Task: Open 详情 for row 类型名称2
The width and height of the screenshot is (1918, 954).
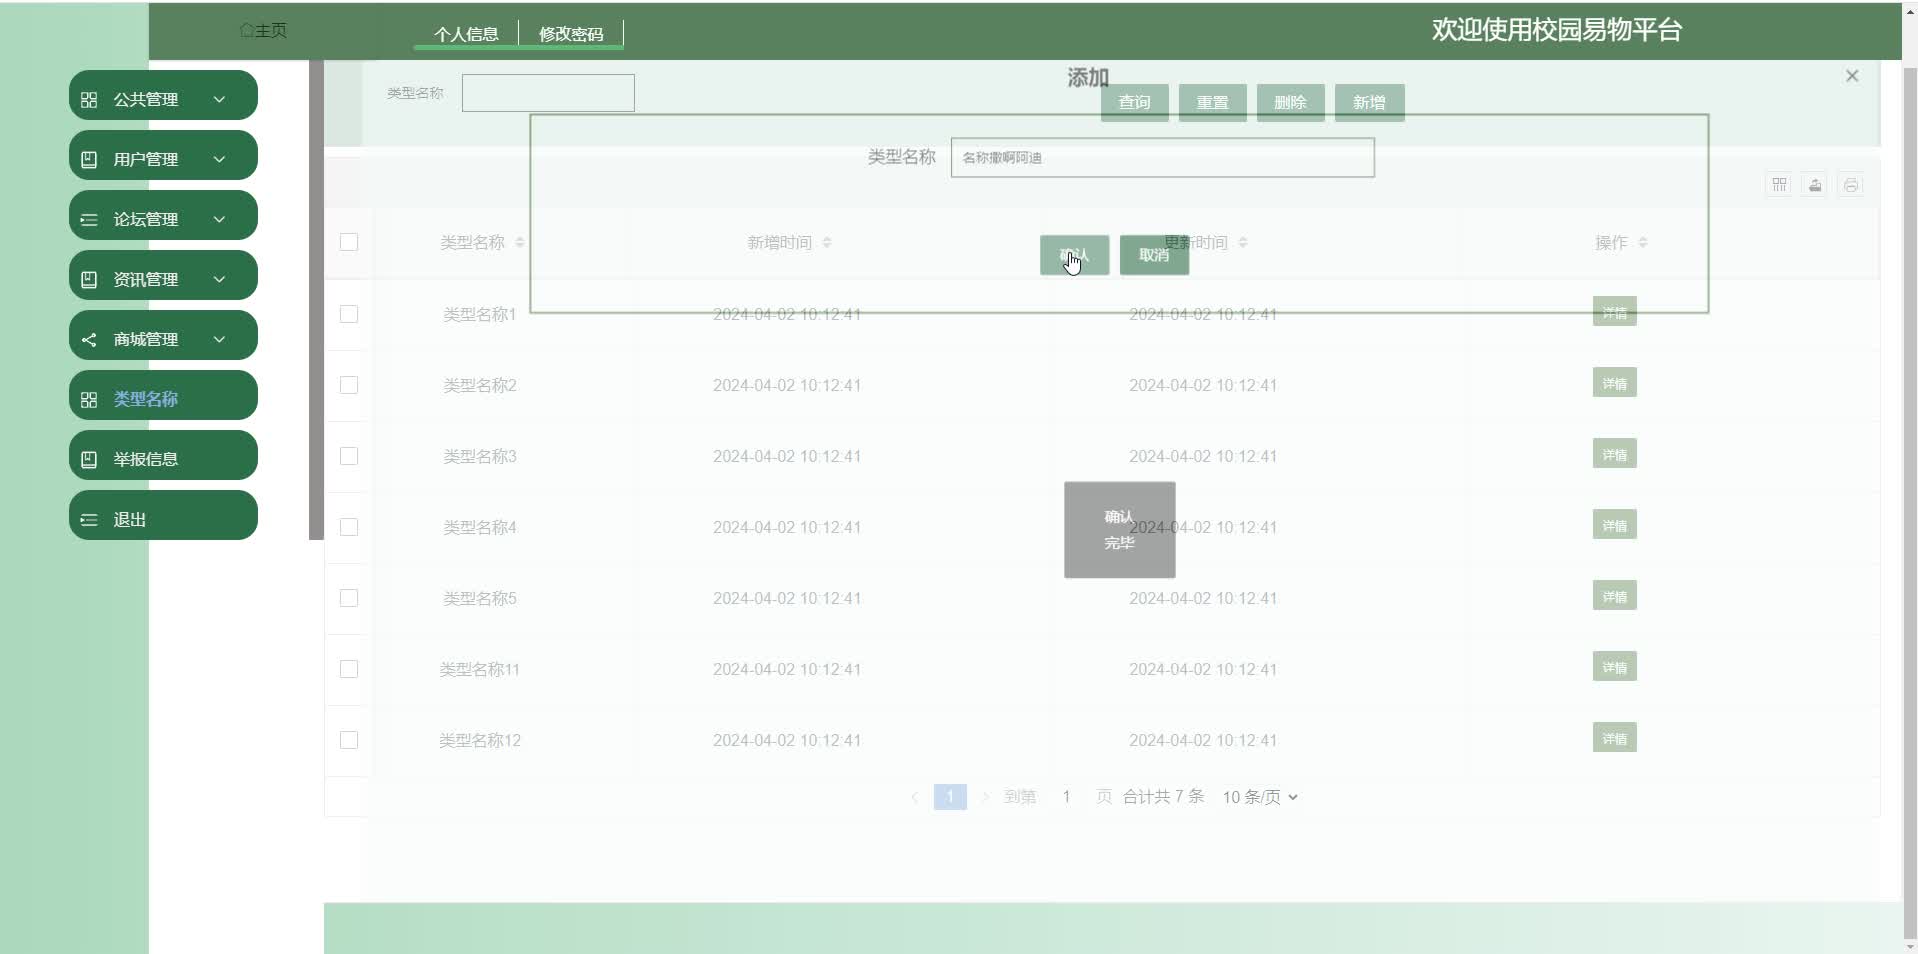Action: click(x=1614, y=383)
